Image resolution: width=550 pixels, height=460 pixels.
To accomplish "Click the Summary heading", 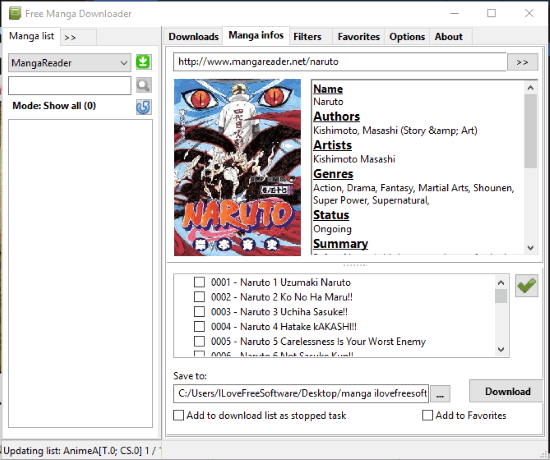I will 340,244.
